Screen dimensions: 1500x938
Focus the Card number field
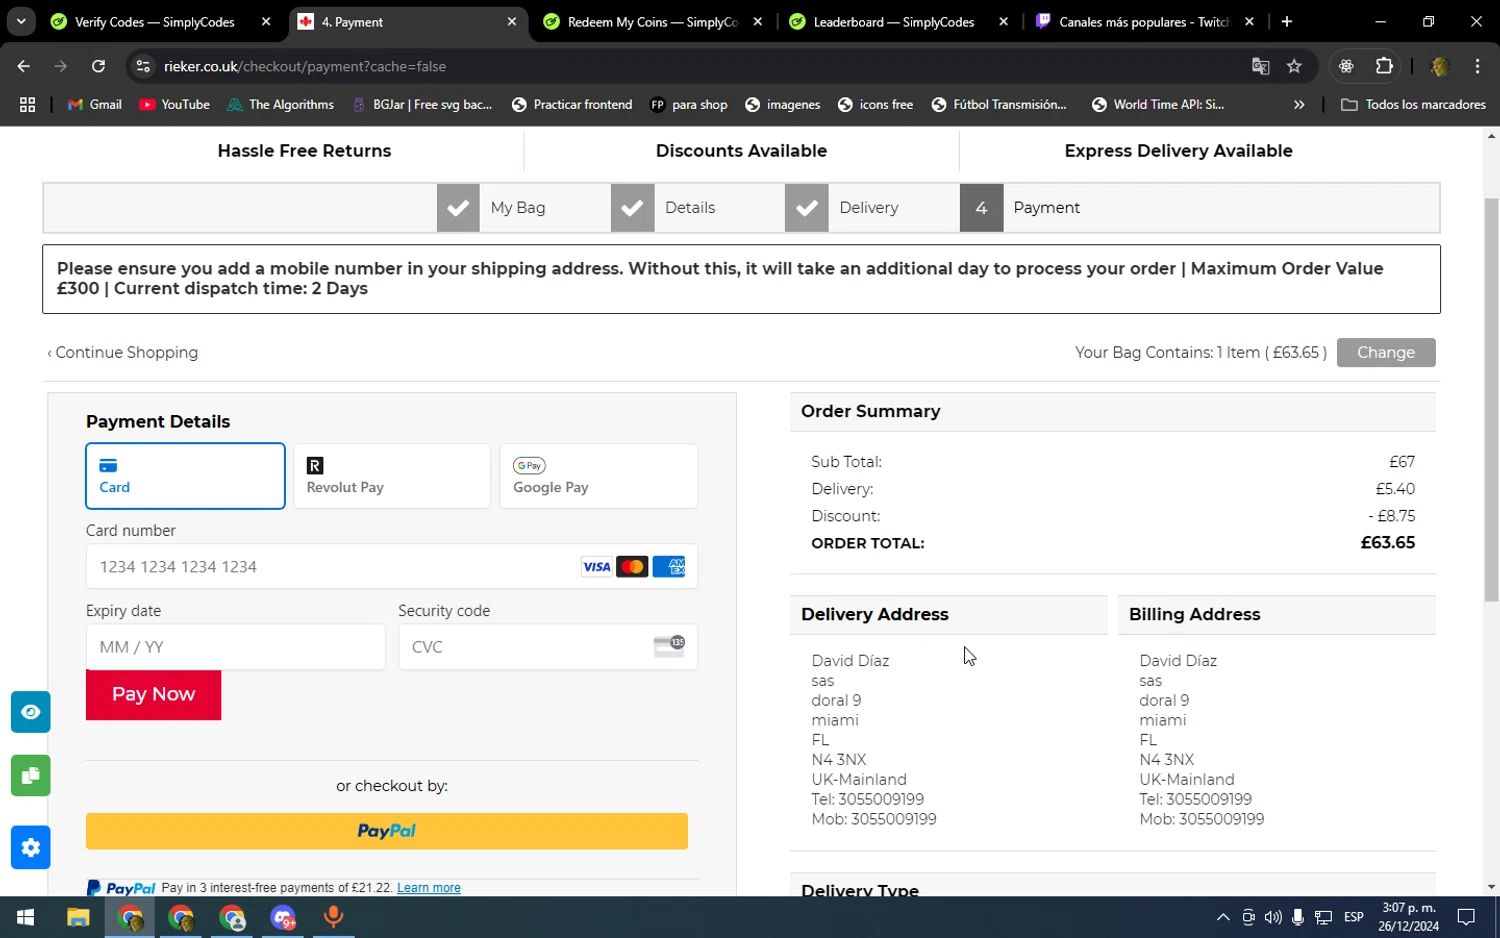[392, 567]
